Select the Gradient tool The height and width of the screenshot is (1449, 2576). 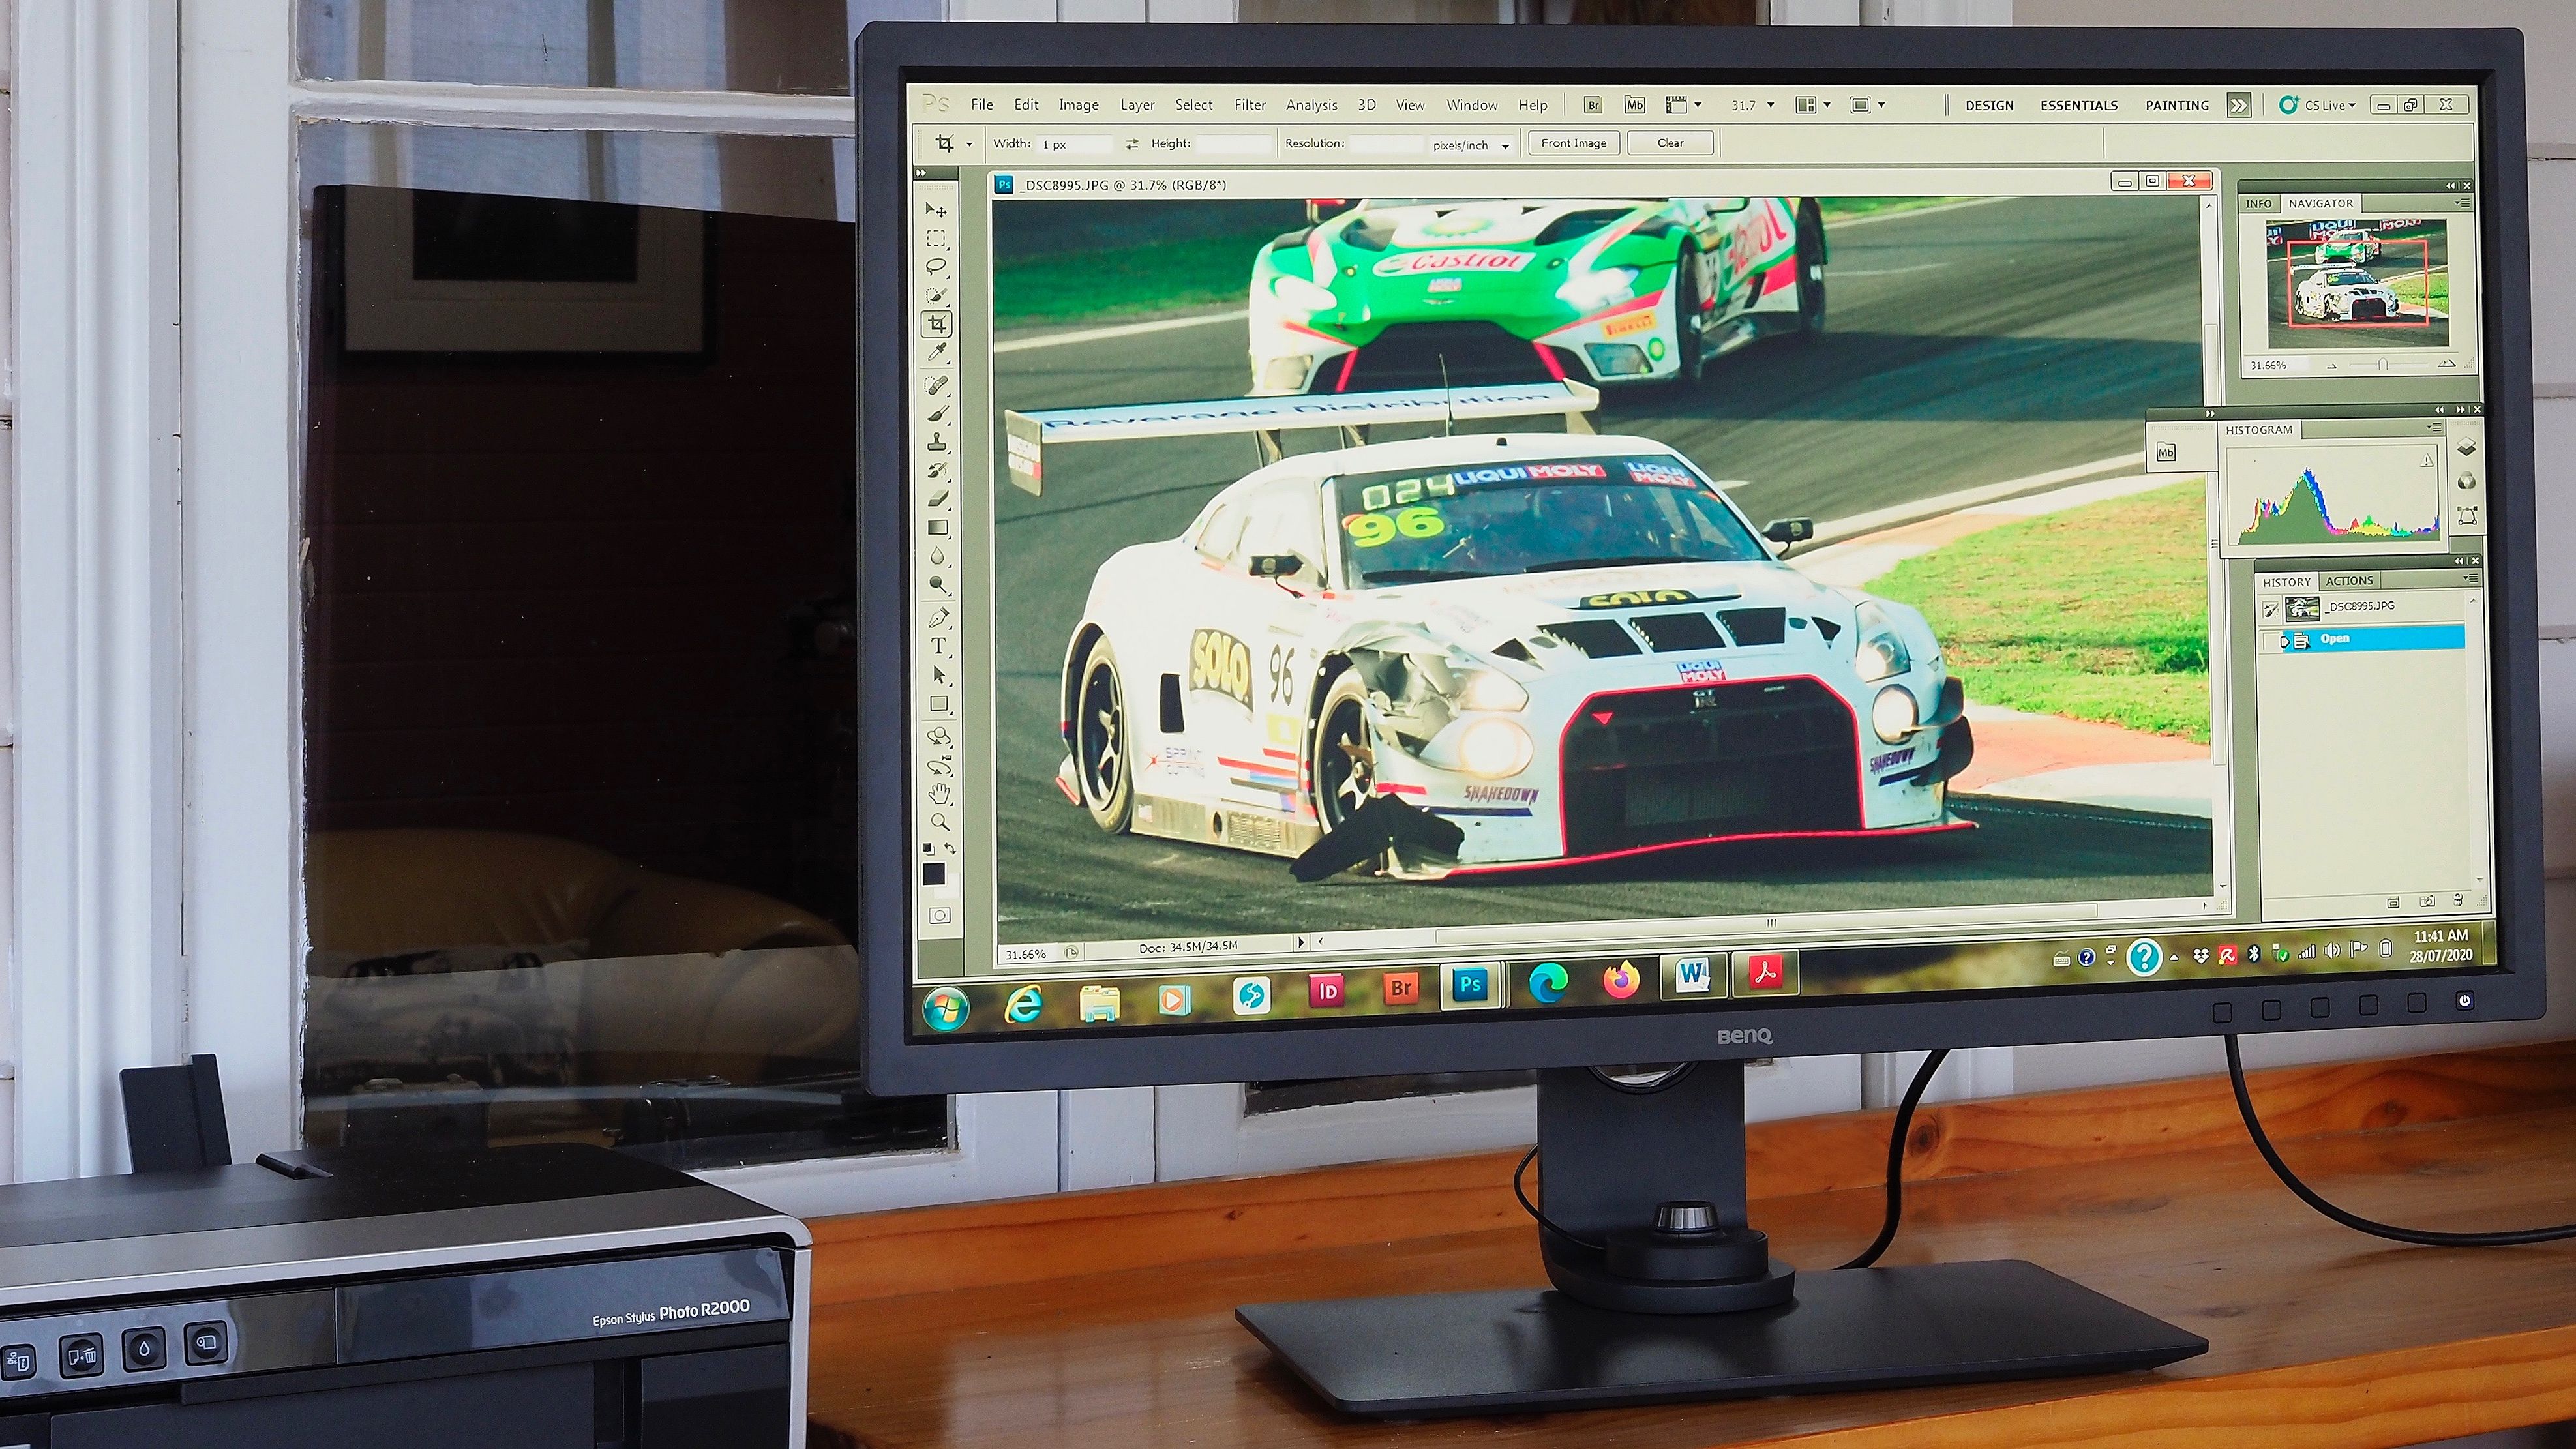(x=938, y=527)
